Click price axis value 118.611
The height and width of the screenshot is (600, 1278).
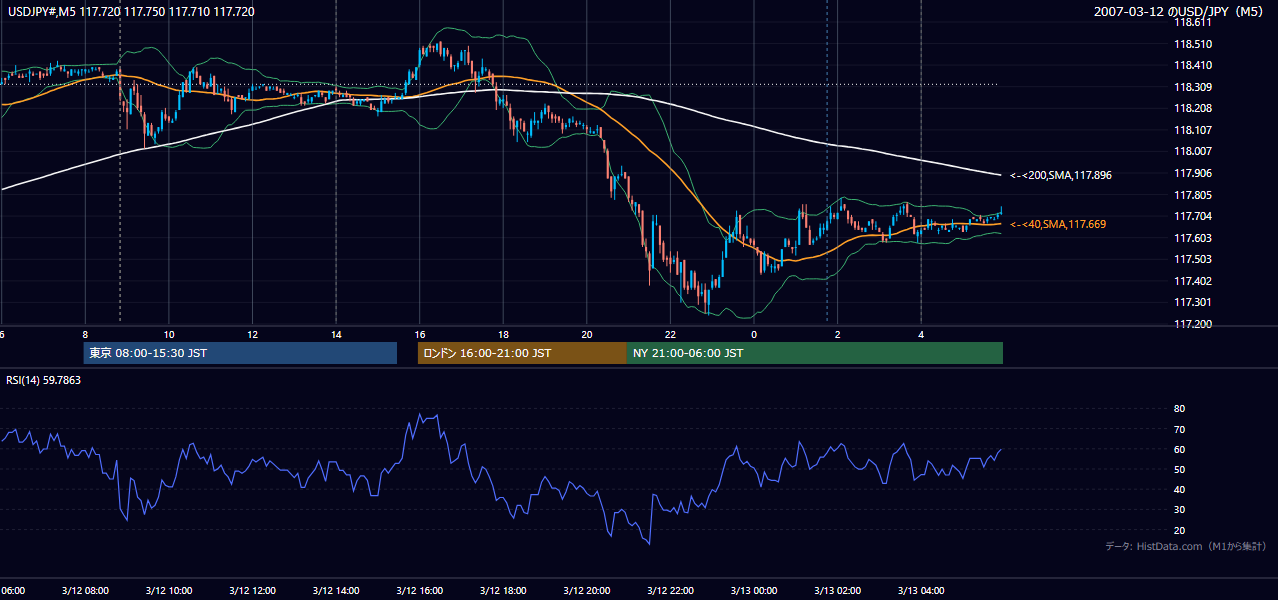pyautogui.click(x=1192, y=22)
